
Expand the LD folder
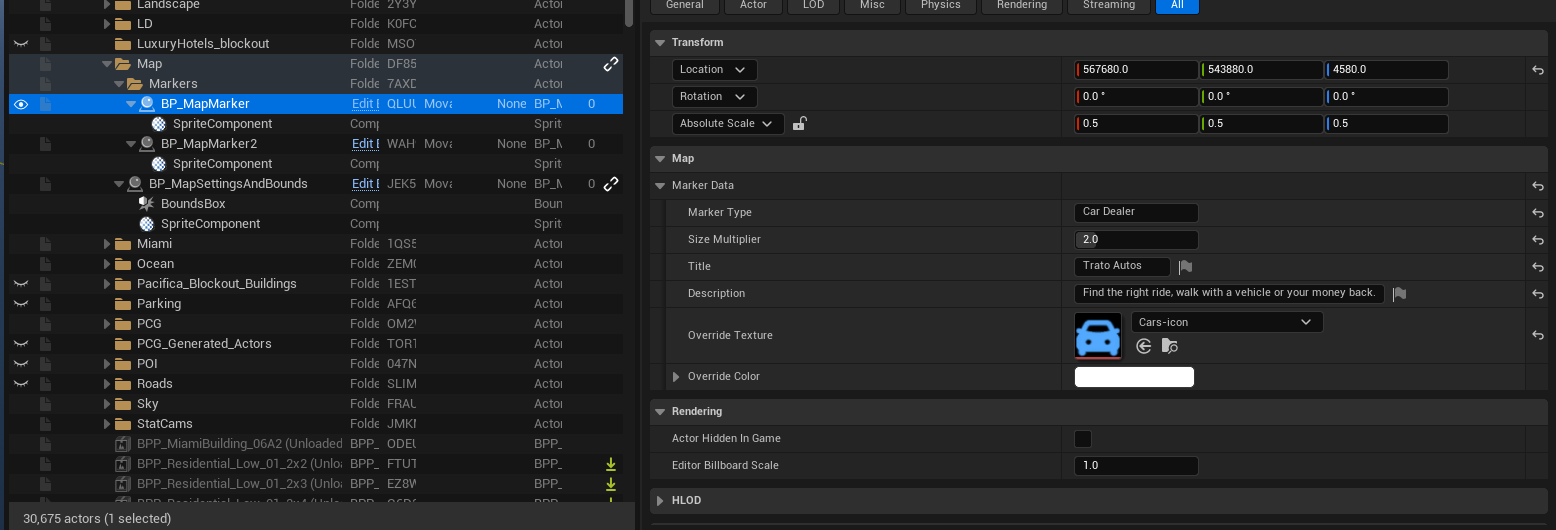(107, 24)
